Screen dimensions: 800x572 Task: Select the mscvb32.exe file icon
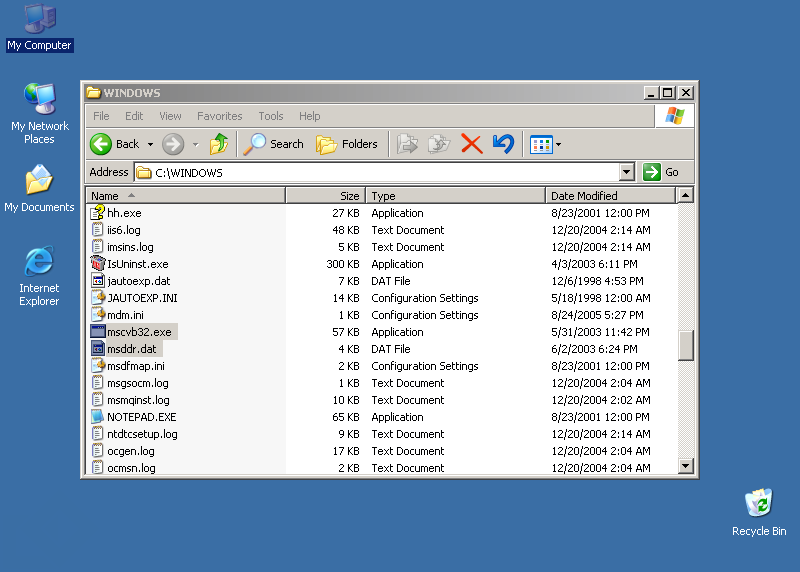97,332
